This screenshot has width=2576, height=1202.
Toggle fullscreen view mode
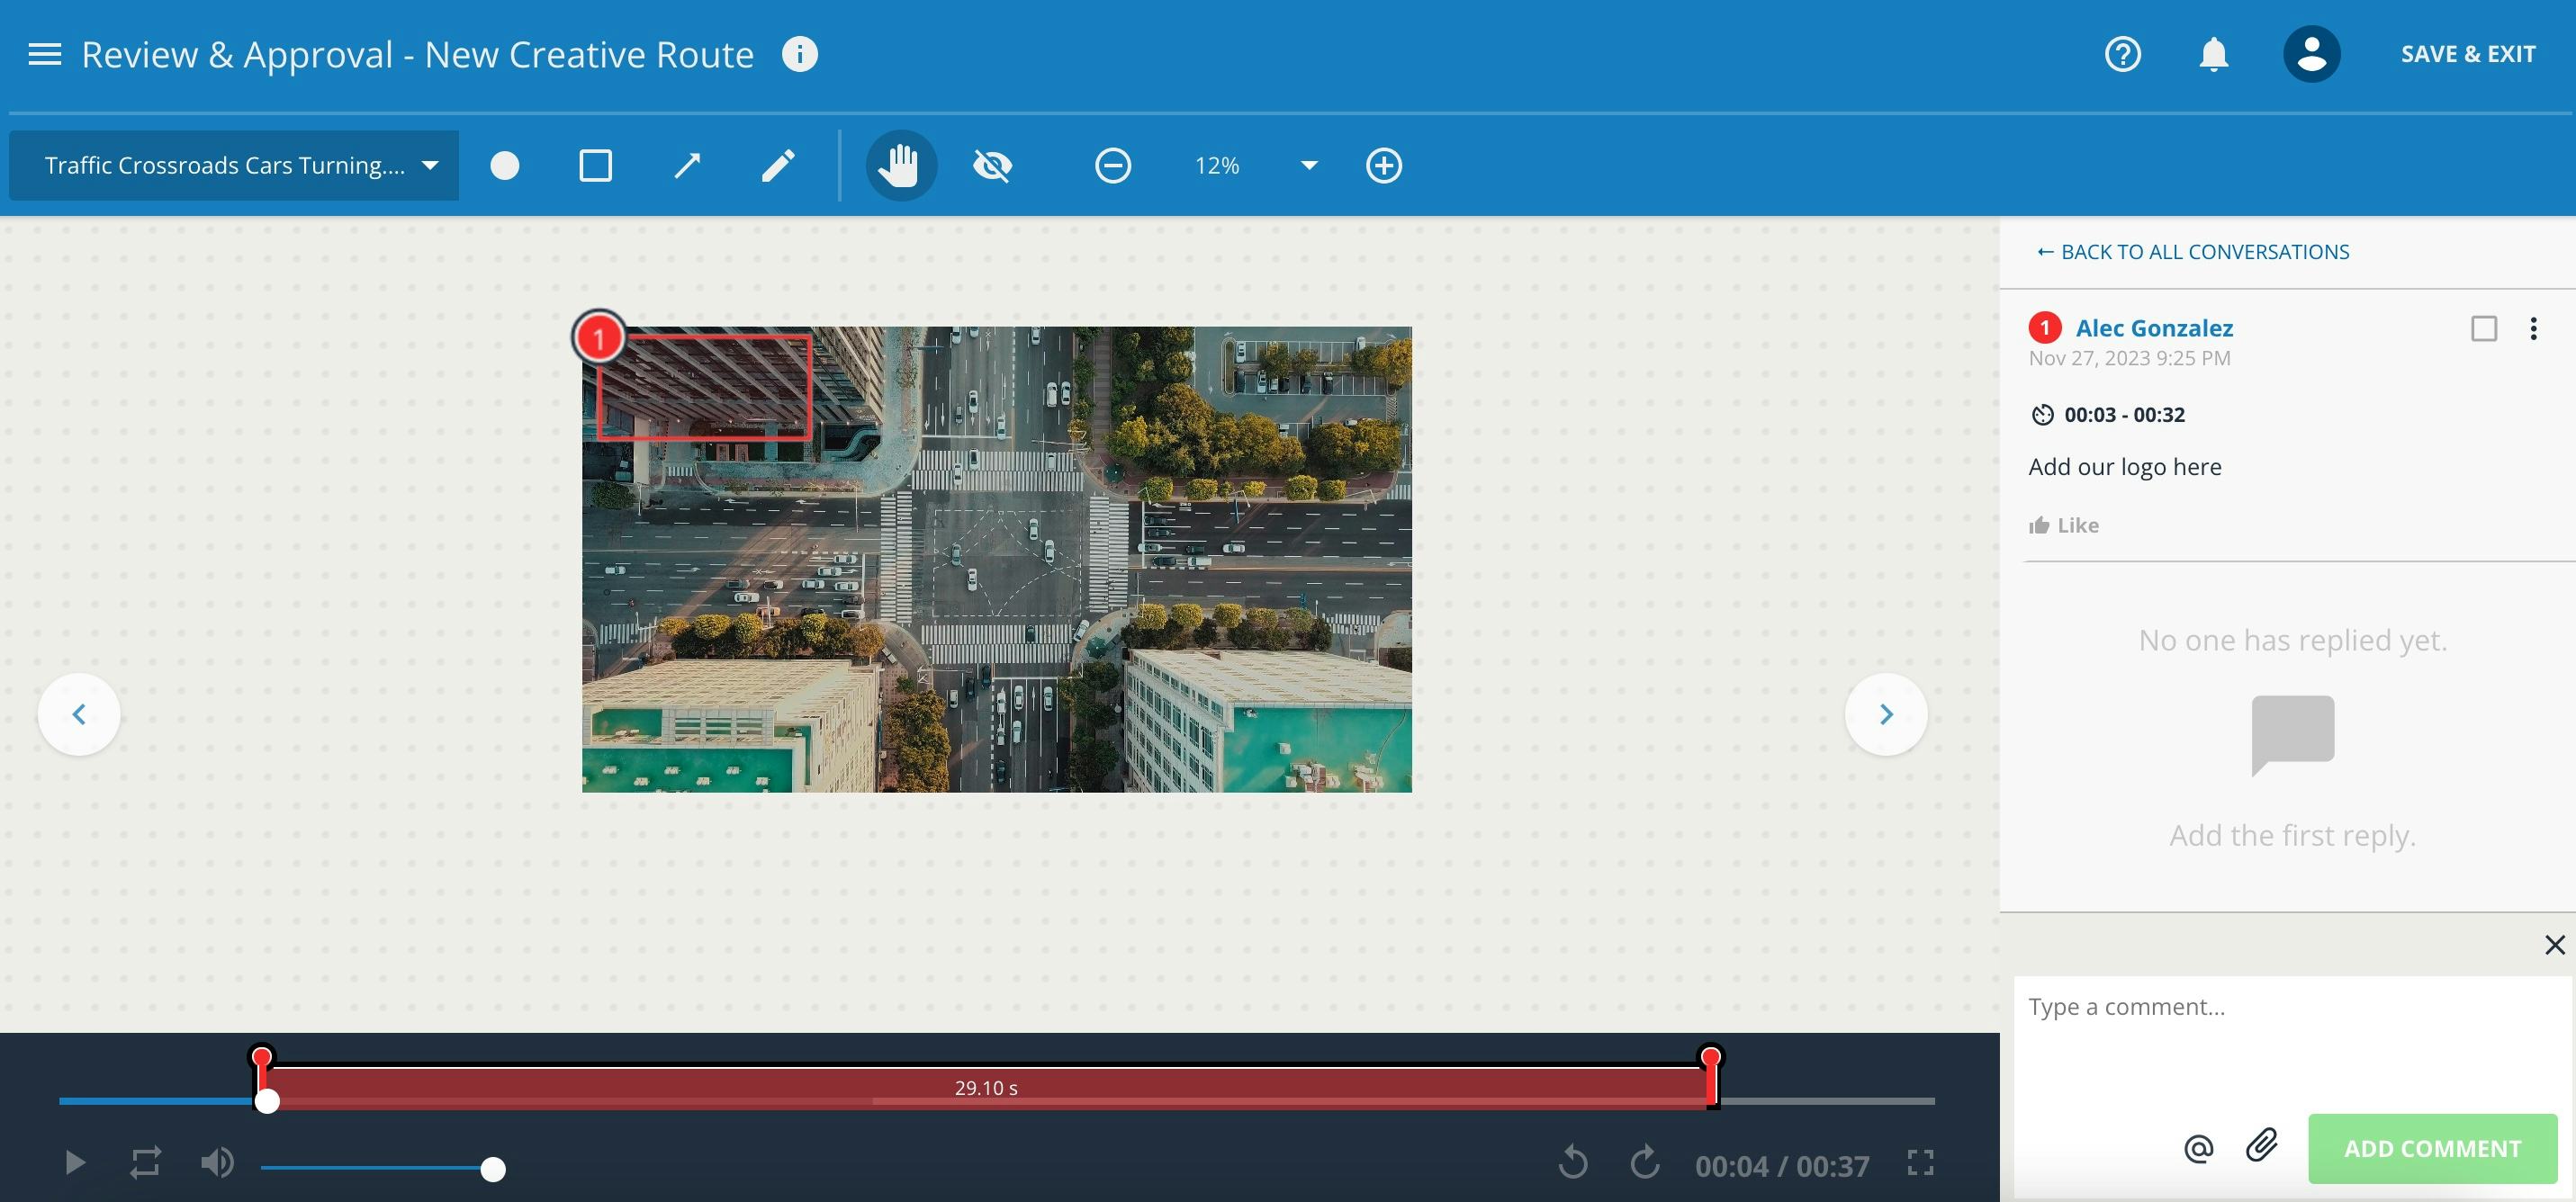[x=1921, y=1161]
